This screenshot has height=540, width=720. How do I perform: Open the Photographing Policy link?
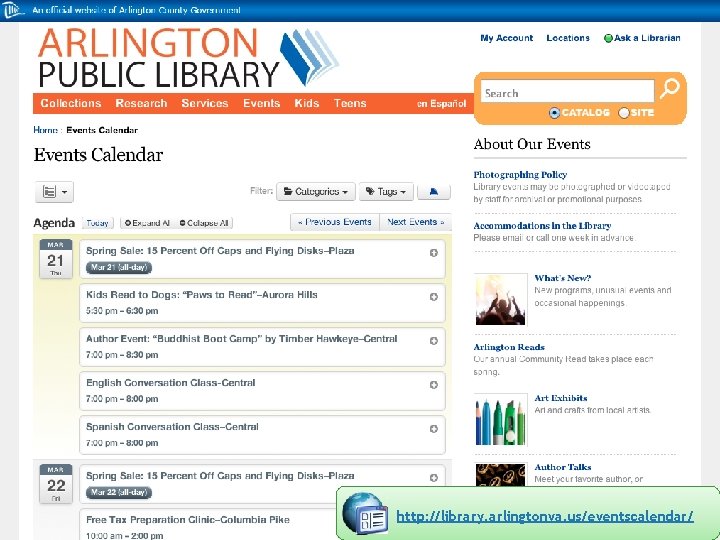coord(520,174)
